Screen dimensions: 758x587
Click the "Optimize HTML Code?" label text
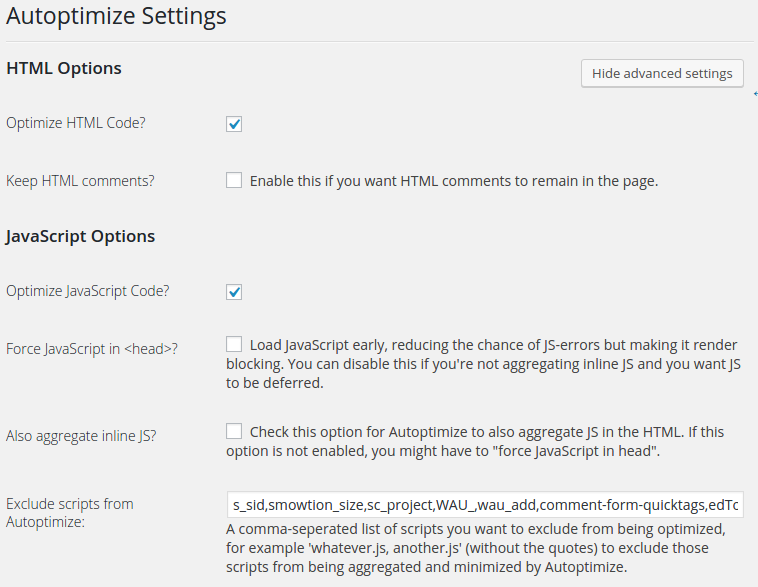(x=75, y=123)
